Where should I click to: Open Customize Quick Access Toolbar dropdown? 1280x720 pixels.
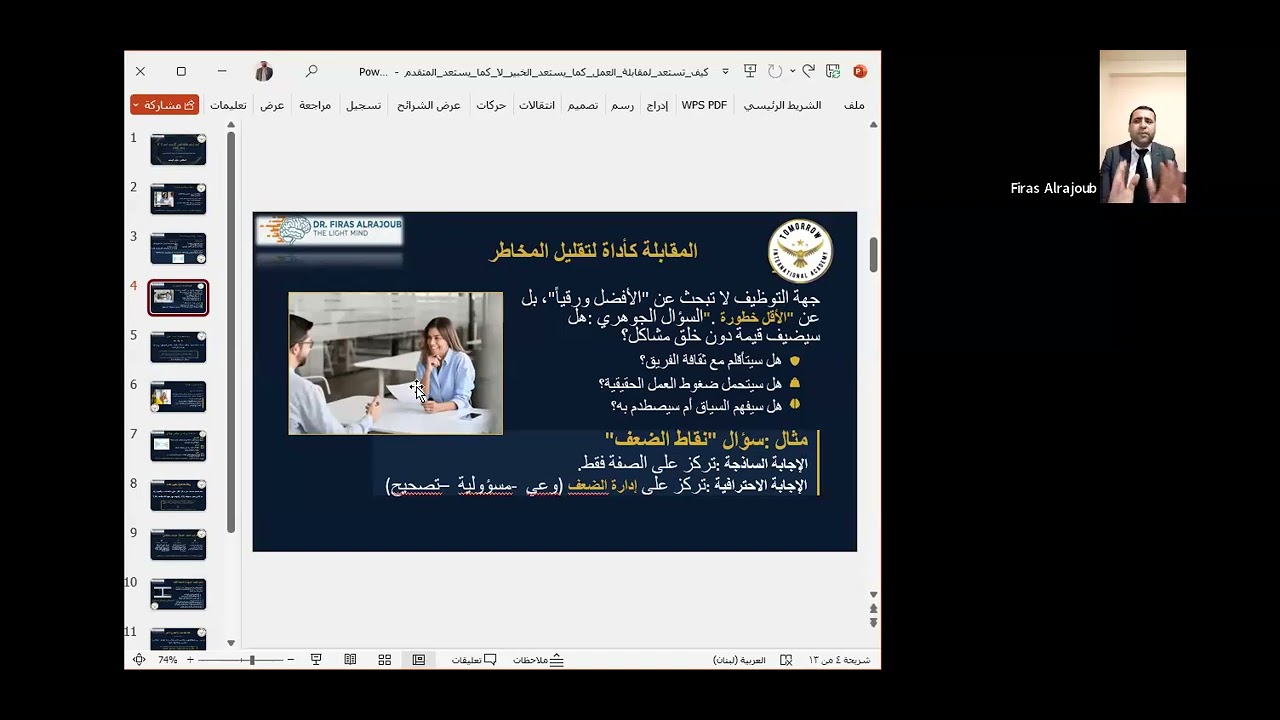click(x=726, y=72)
